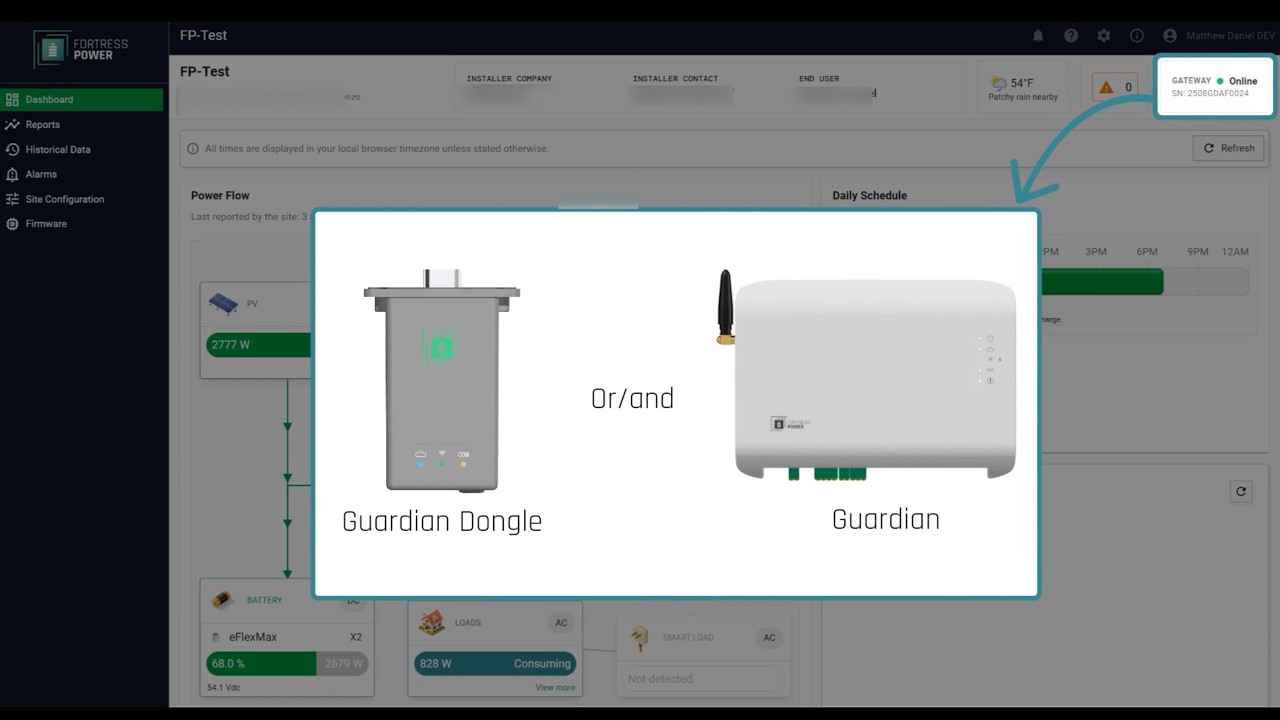Click the weather 54°F widget
Image resolution: width=1280 pixels, height=720 pixels.
point(1023,89)
